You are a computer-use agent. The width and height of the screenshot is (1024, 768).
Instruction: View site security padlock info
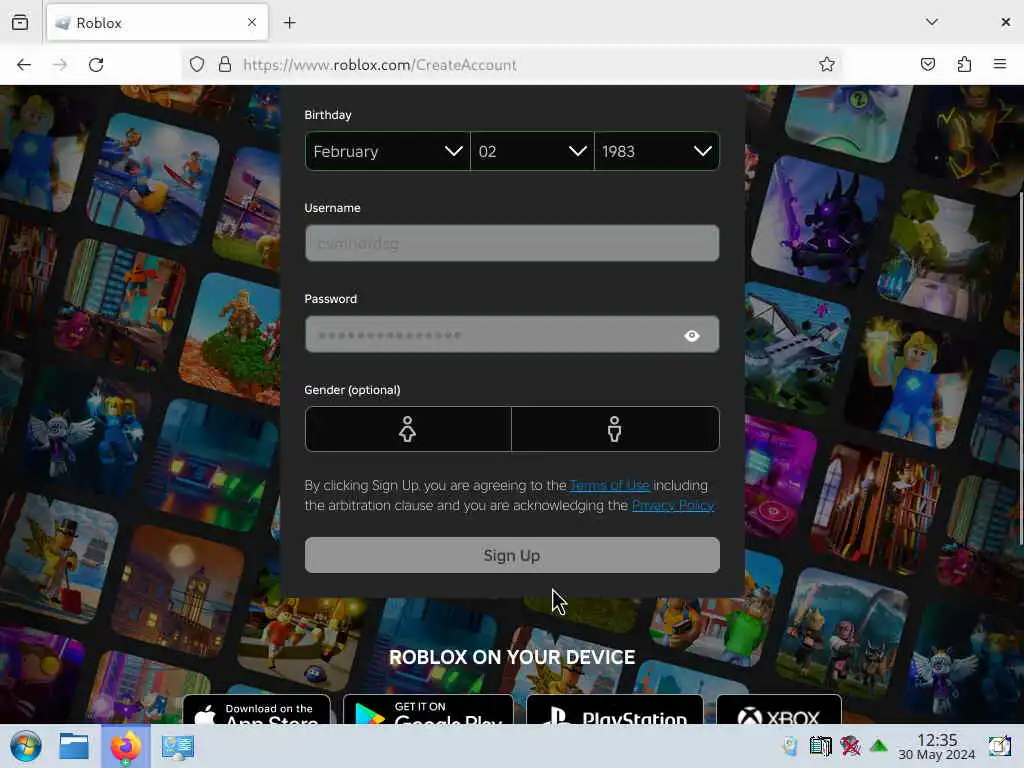pos(225,65)
